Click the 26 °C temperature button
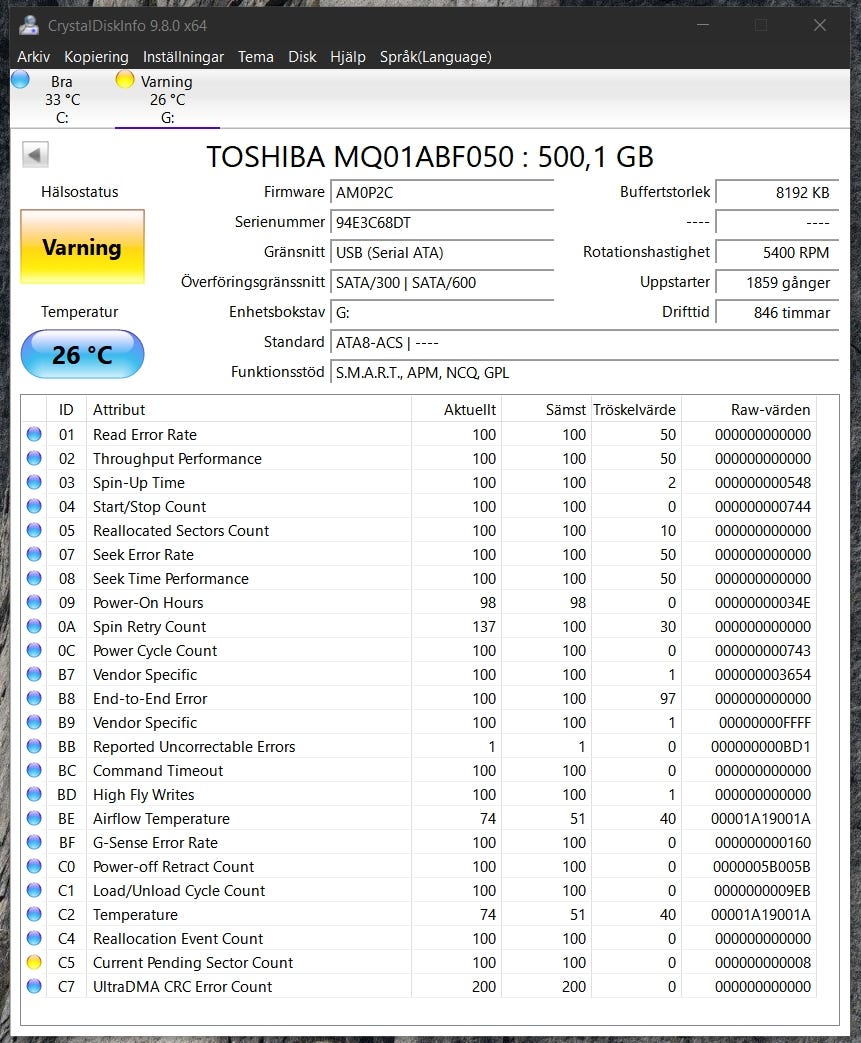The image size is (861, 1043). [x=82, y=355]
